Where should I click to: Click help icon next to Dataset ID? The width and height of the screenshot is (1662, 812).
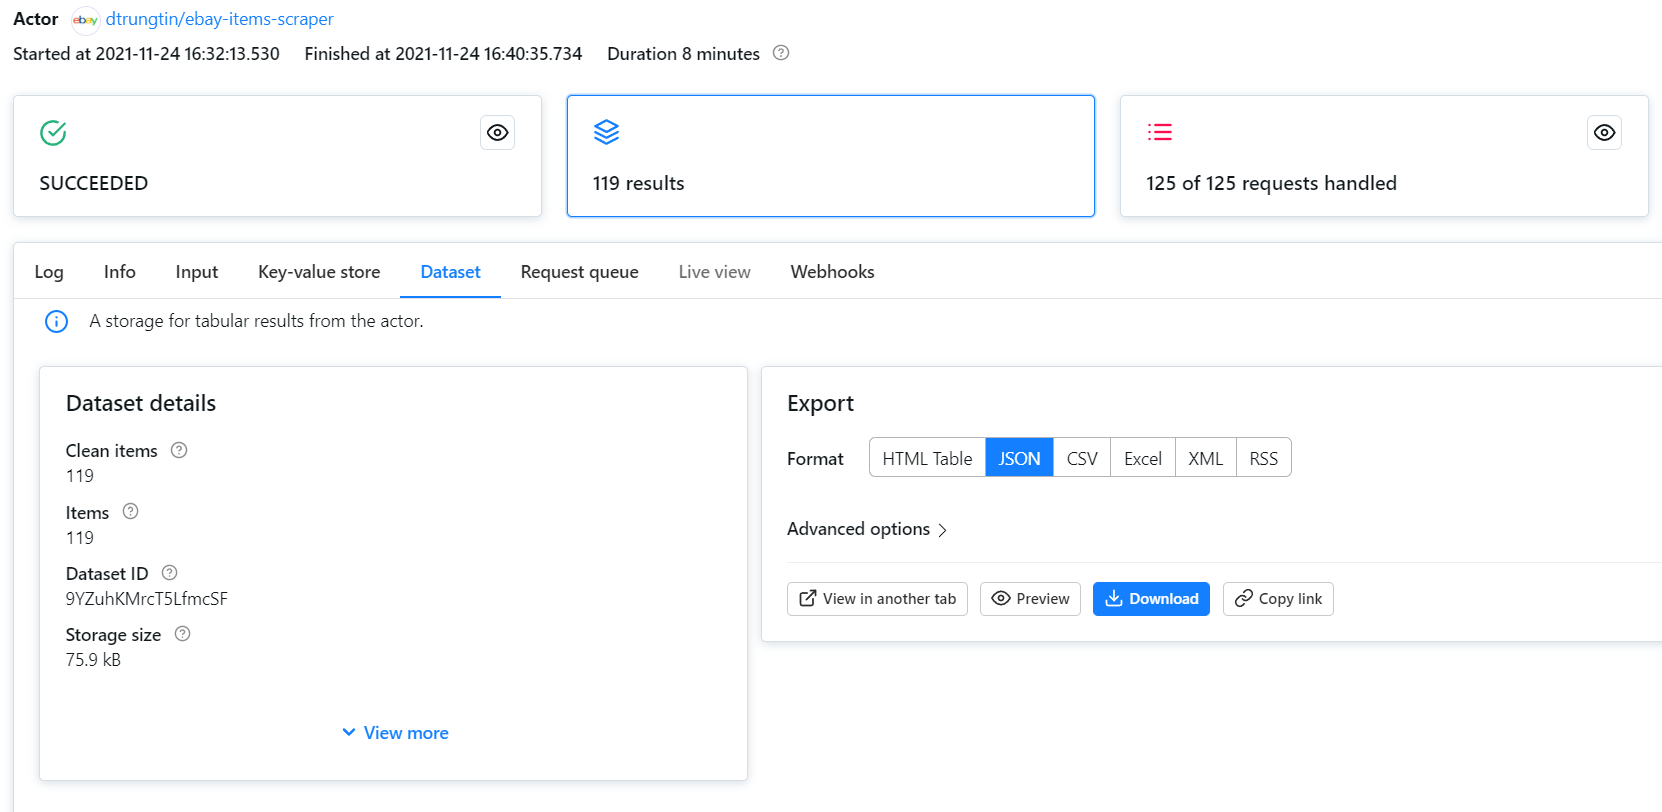pos(169,573)
